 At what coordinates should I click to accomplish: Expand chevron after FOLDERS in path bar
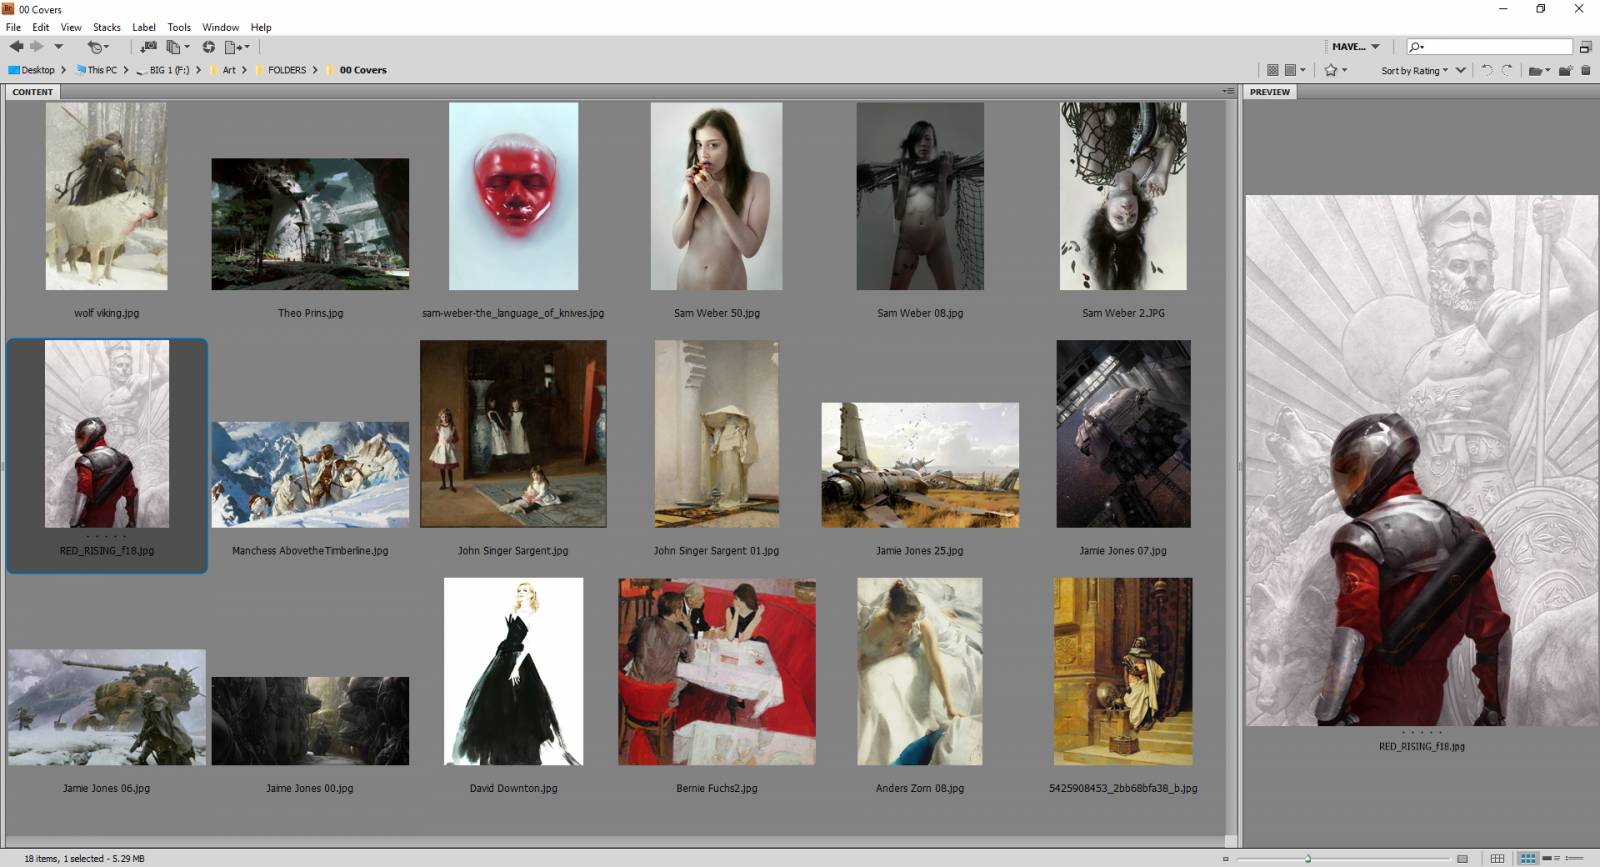(x=315, y=70)
